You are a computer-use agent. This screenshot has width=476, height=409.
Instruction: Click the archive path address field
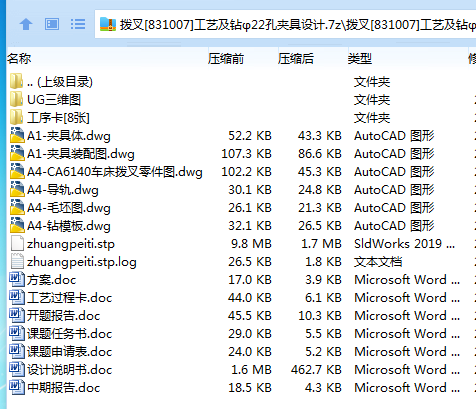click(x=285, y=24)
